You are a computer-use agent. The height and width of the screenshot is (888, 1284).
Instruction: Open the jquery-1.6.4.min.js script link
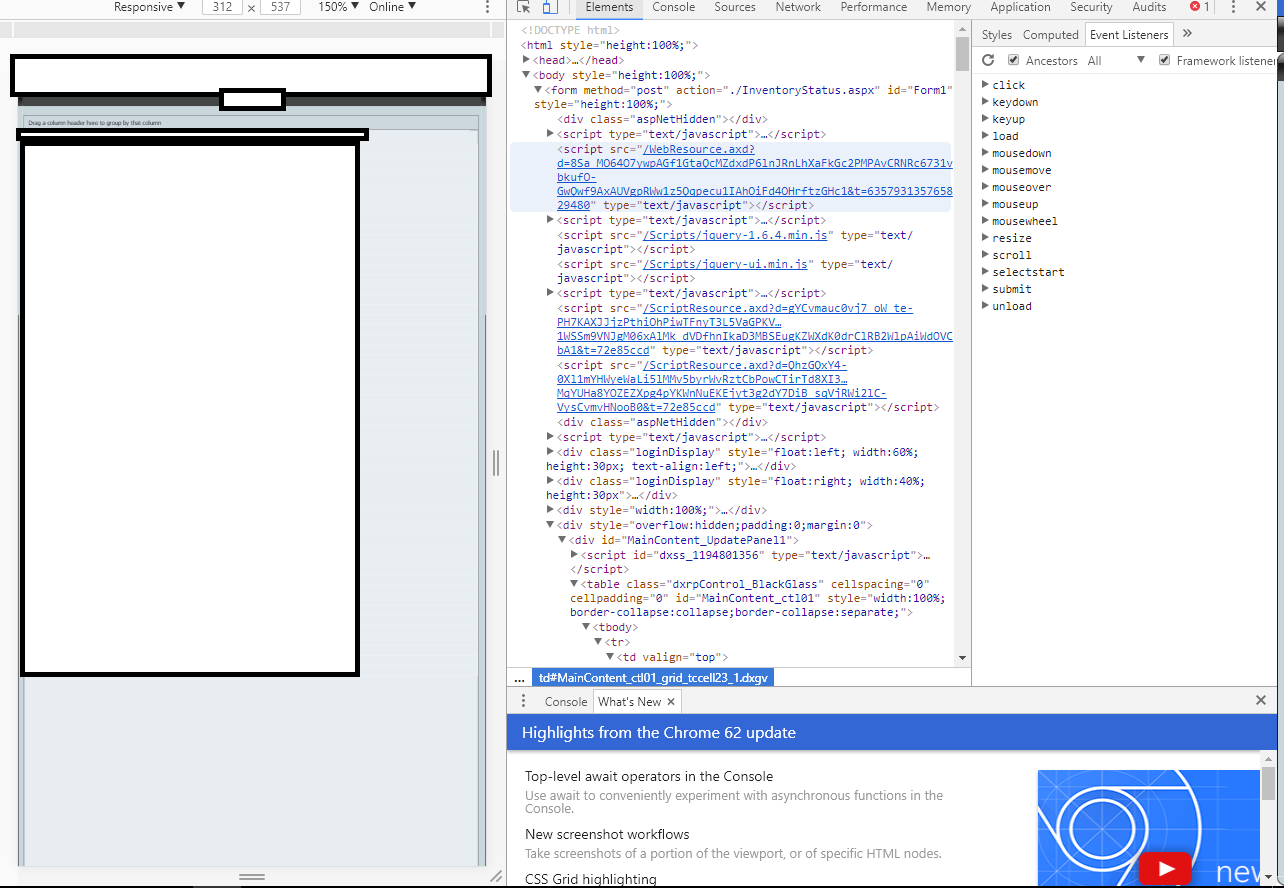click(735, 236)
